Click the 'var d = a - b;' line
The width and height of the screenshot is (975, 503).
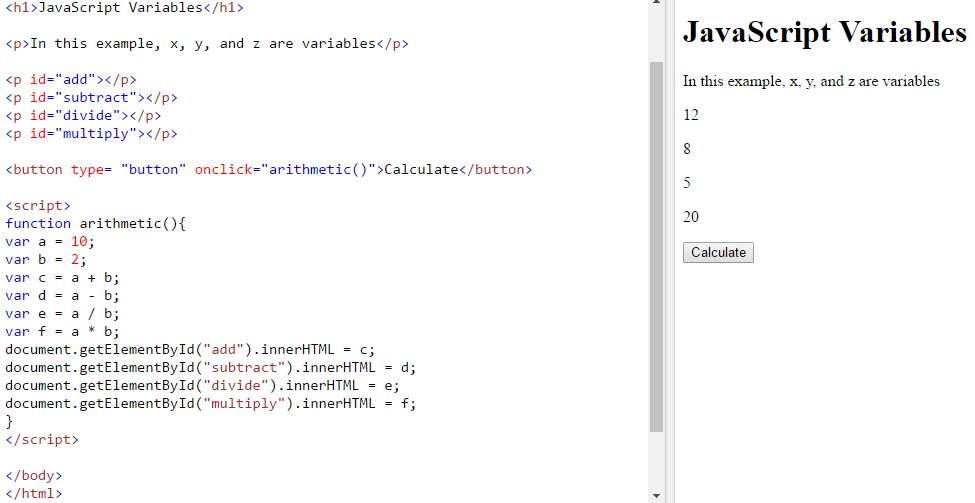click(62, 296)
